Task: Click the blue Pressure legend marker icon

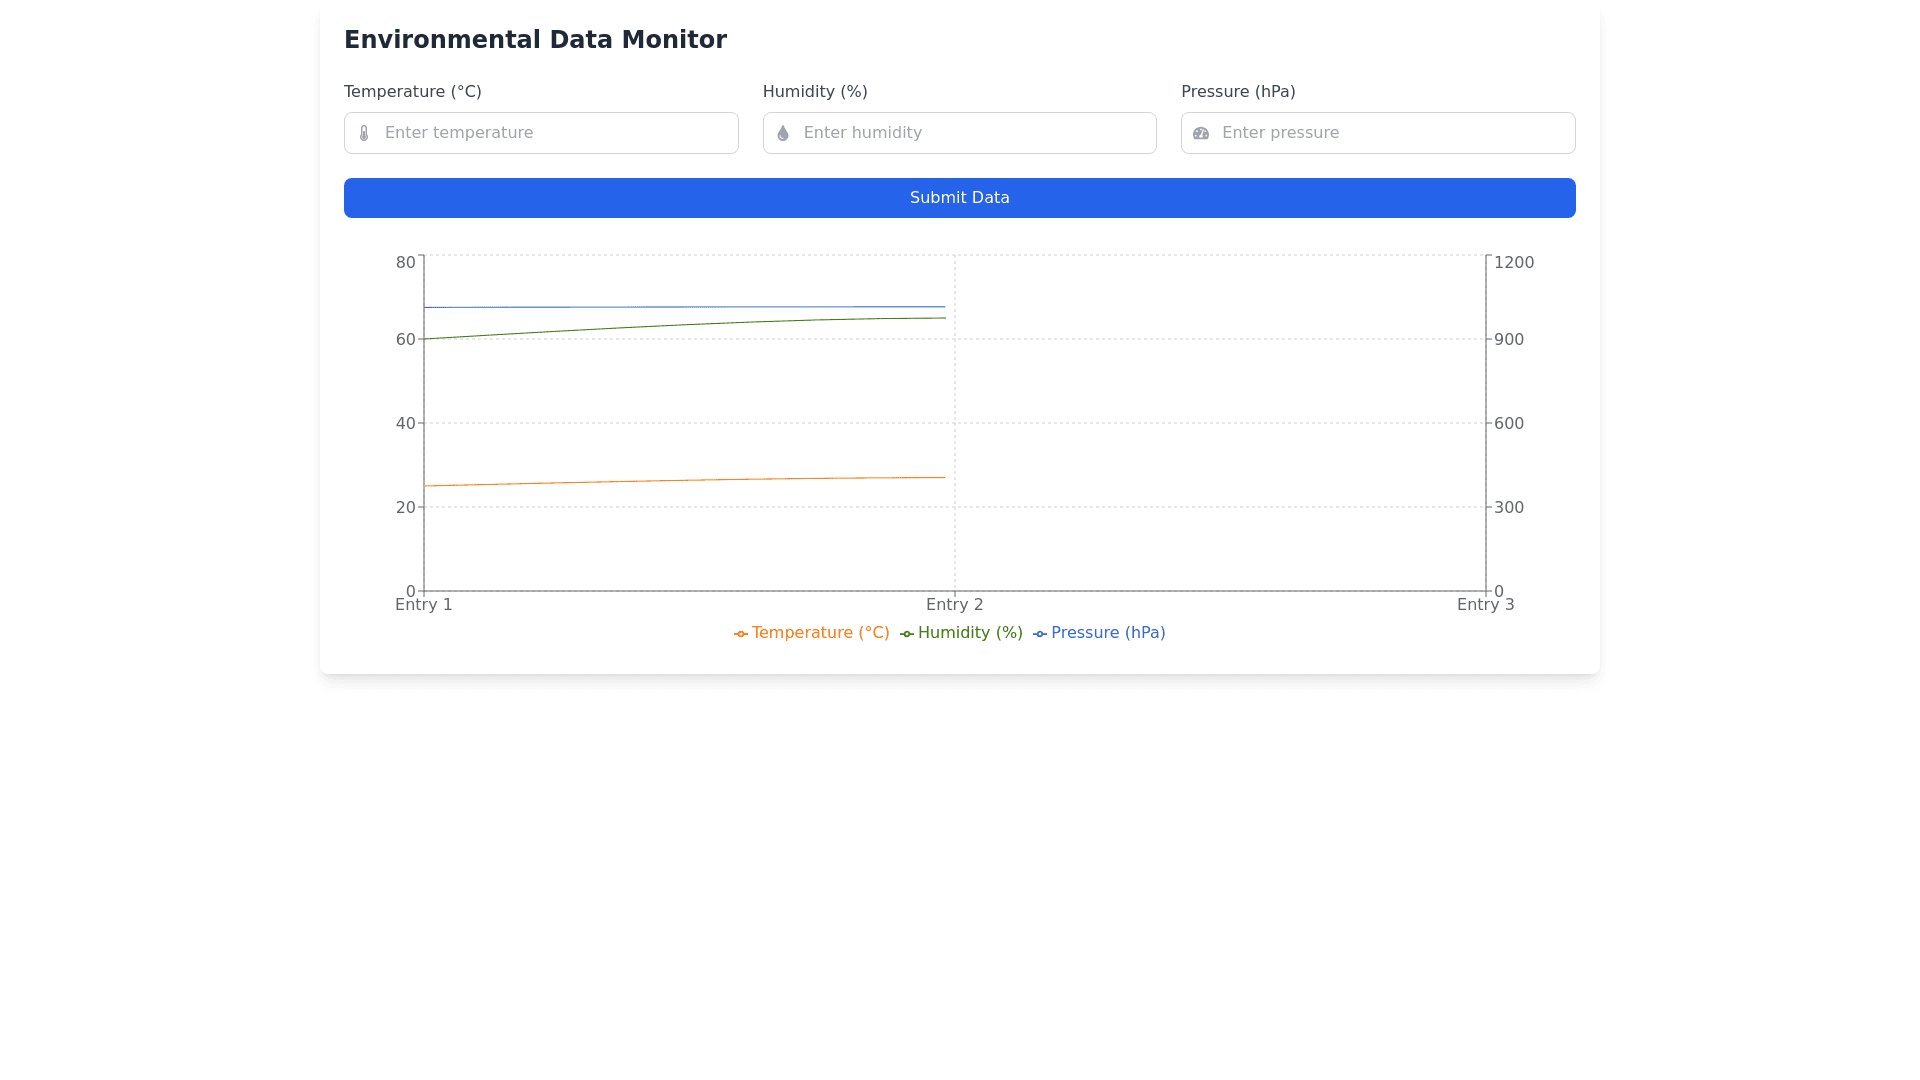Action: point(1040,634)
